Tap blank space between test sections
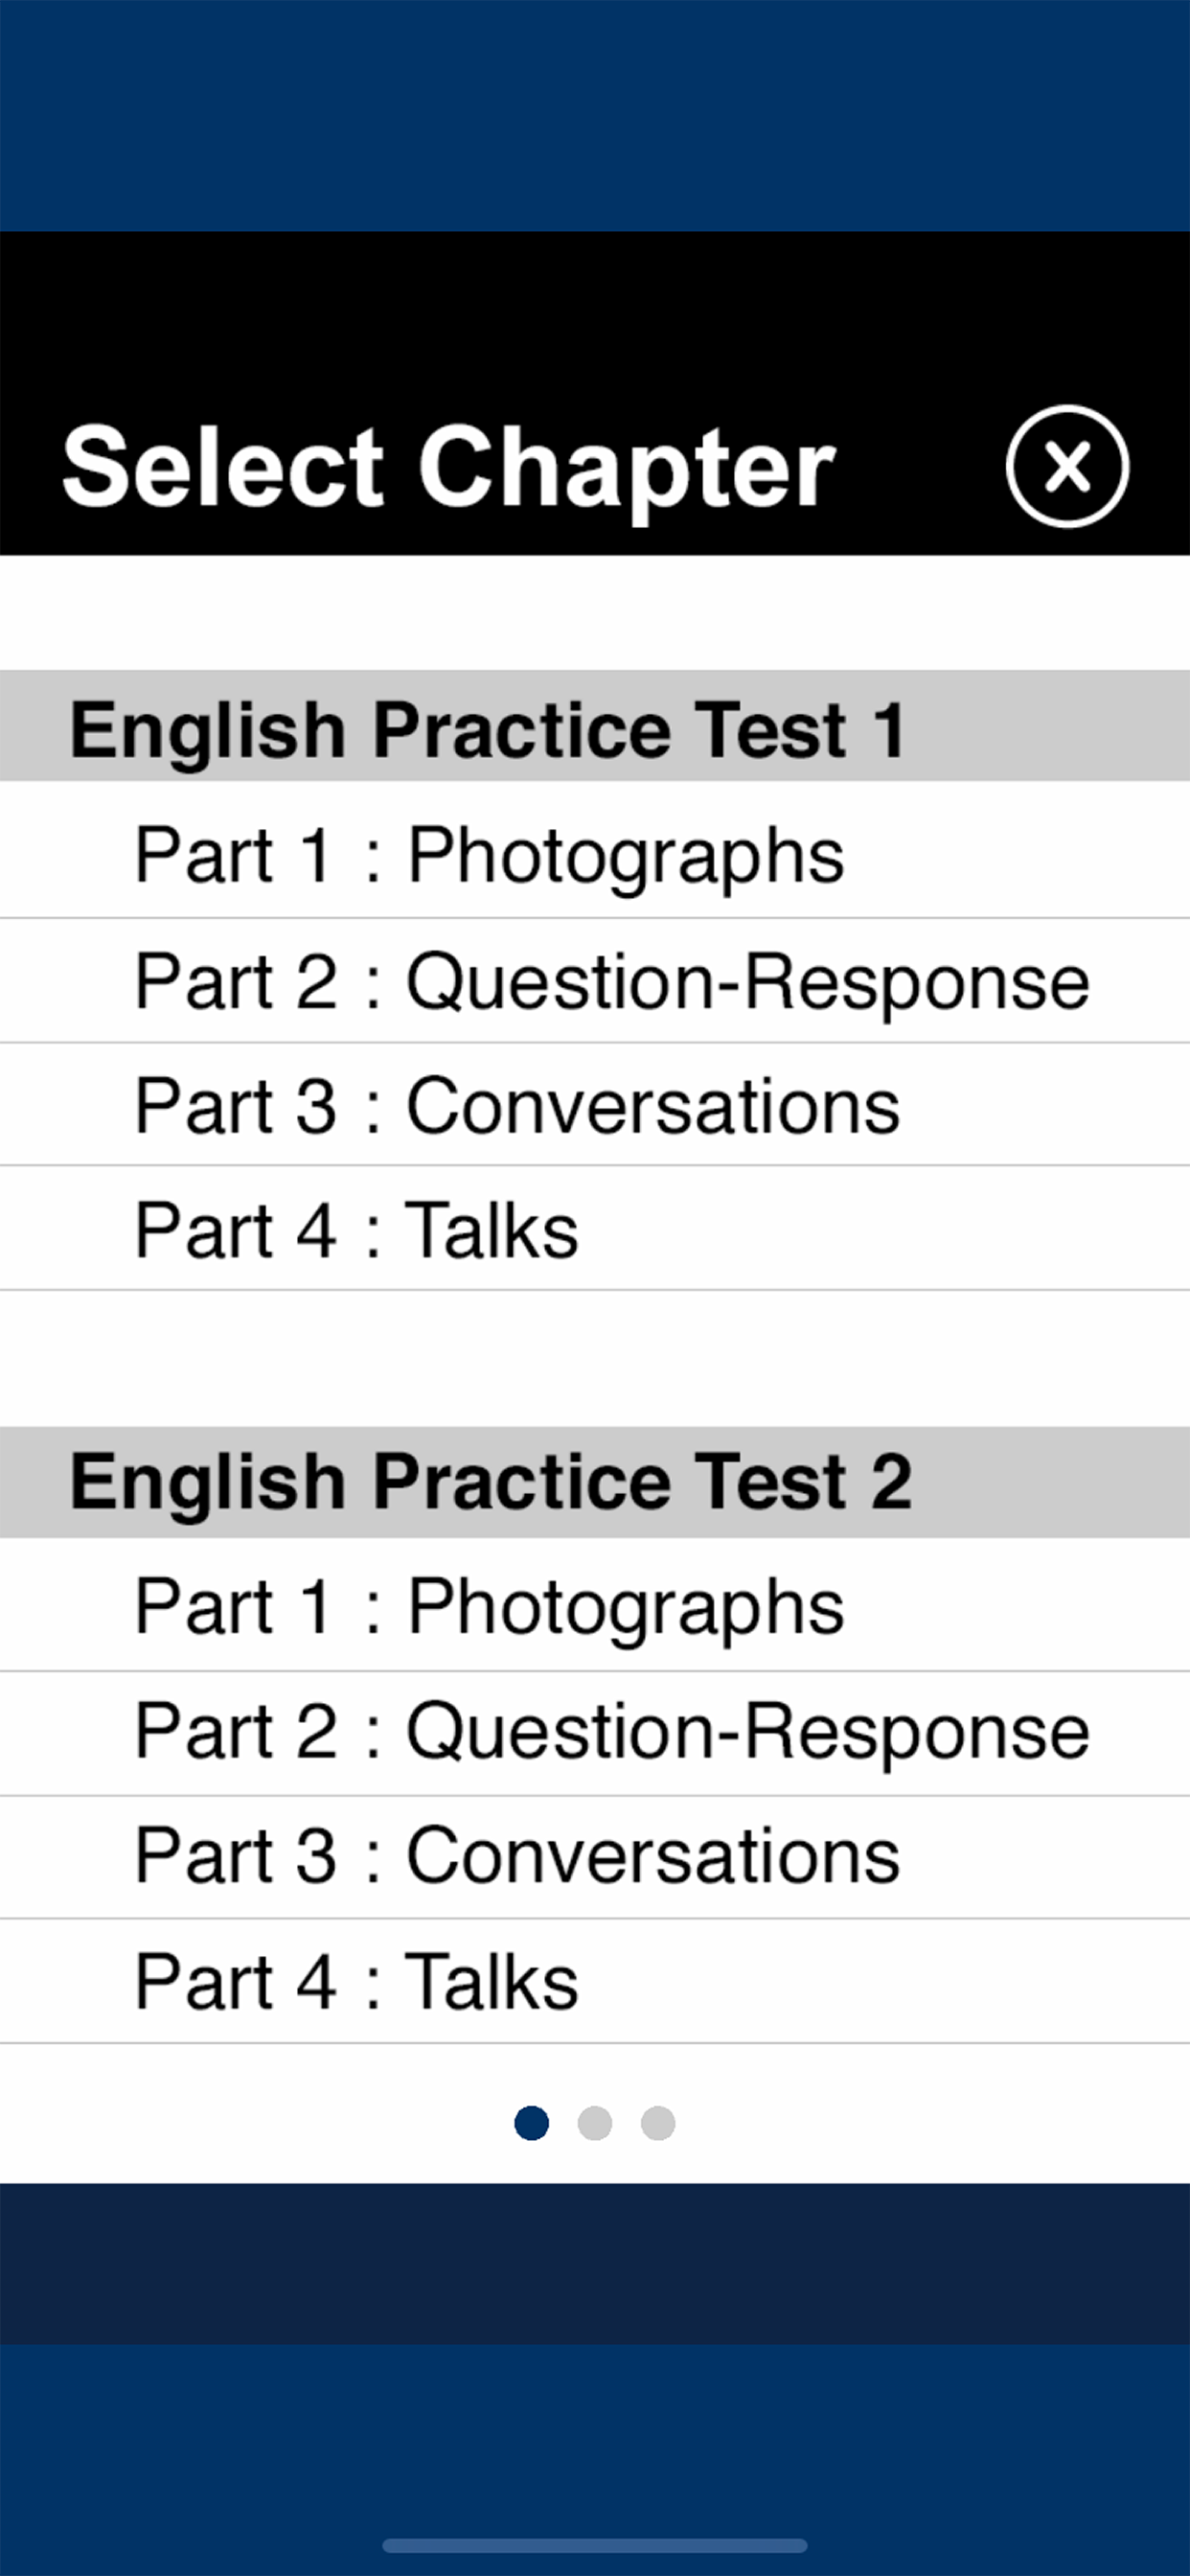The image size is (1190, 2576). point(595,1359)
